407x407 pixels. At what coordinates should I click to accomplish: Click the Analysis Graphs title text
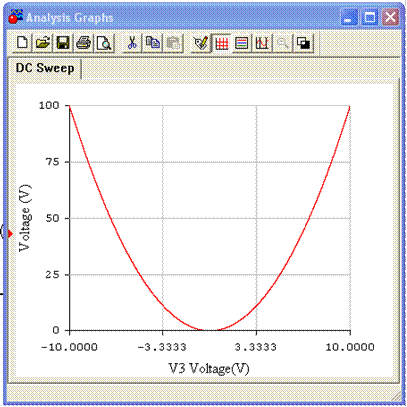[70, 18]
